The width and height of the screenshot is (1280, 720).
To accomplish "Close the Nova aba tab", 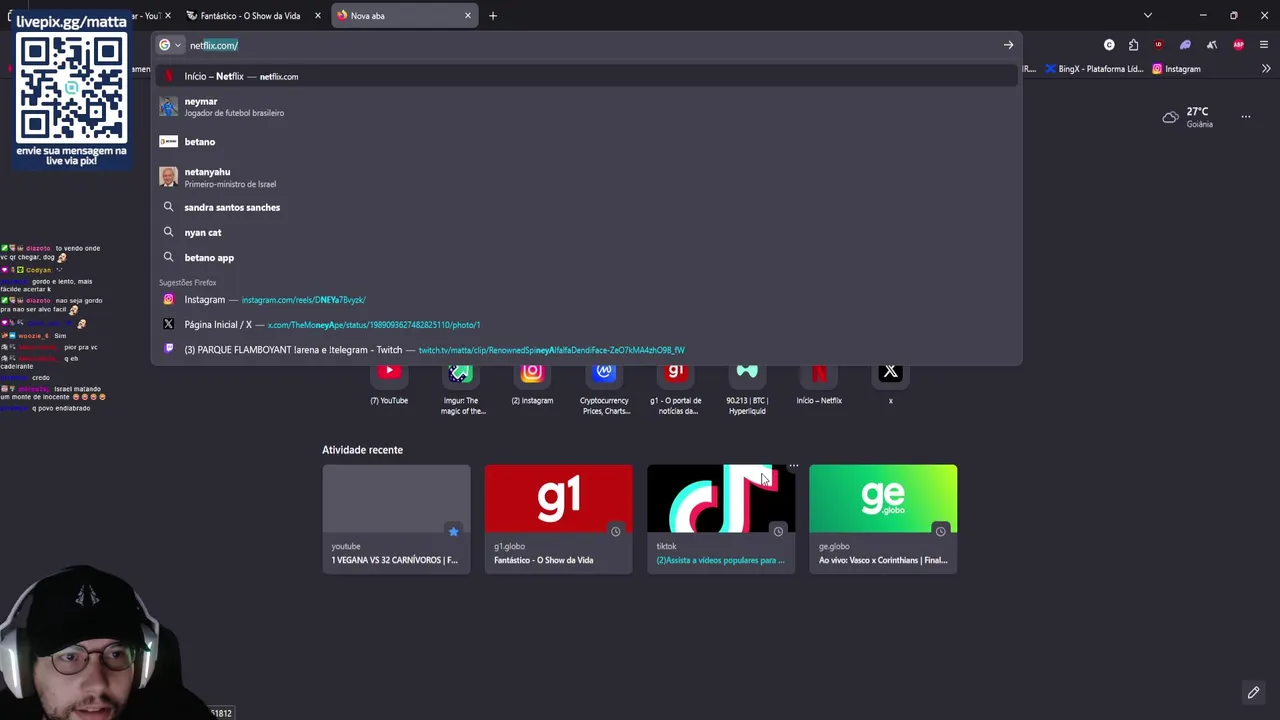I will [x=467, y=16].
